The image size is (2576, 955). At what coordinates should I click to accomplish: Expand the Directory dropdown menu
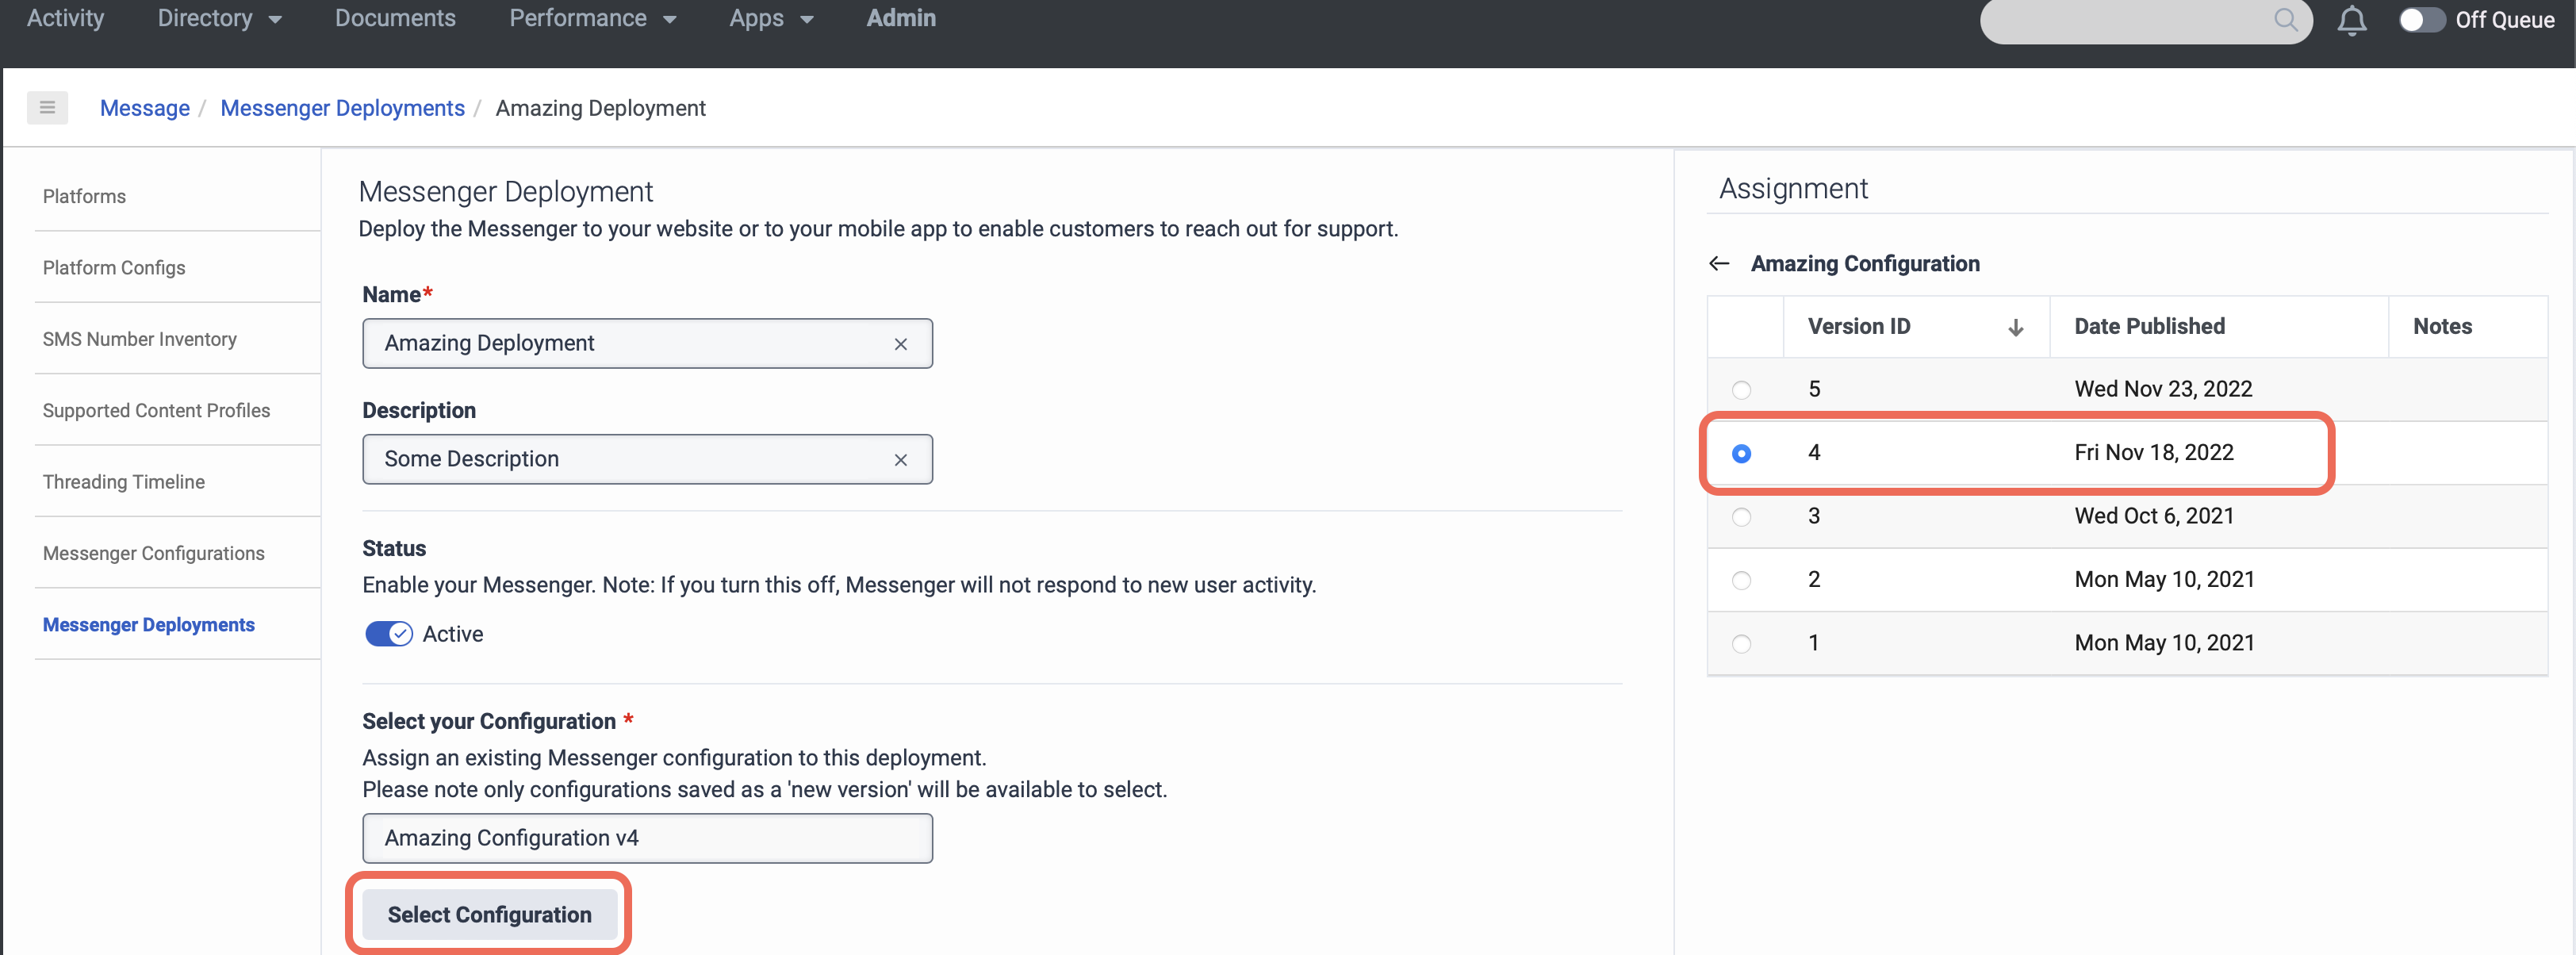click(x=219, y=18)
